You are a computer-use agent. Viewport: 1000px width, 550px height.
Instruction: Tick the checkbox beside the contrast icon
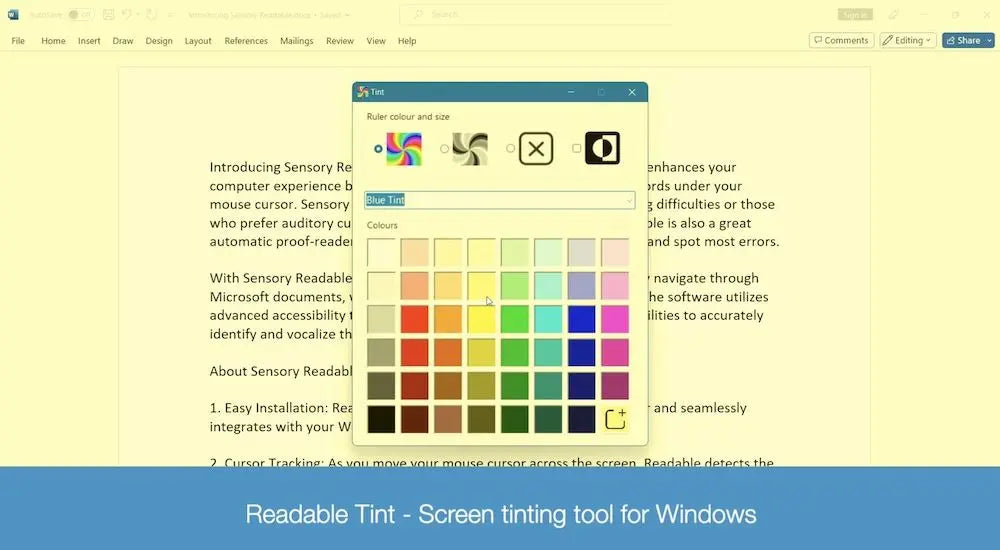click(x=577, y=148)
